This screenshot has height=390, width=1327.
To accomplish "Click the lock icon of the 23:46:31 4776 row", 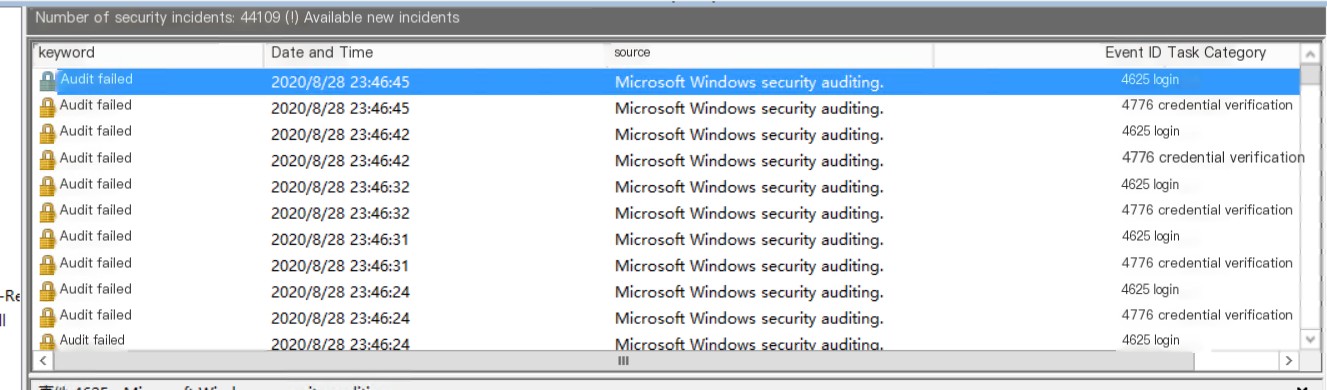I will [47, 265].
